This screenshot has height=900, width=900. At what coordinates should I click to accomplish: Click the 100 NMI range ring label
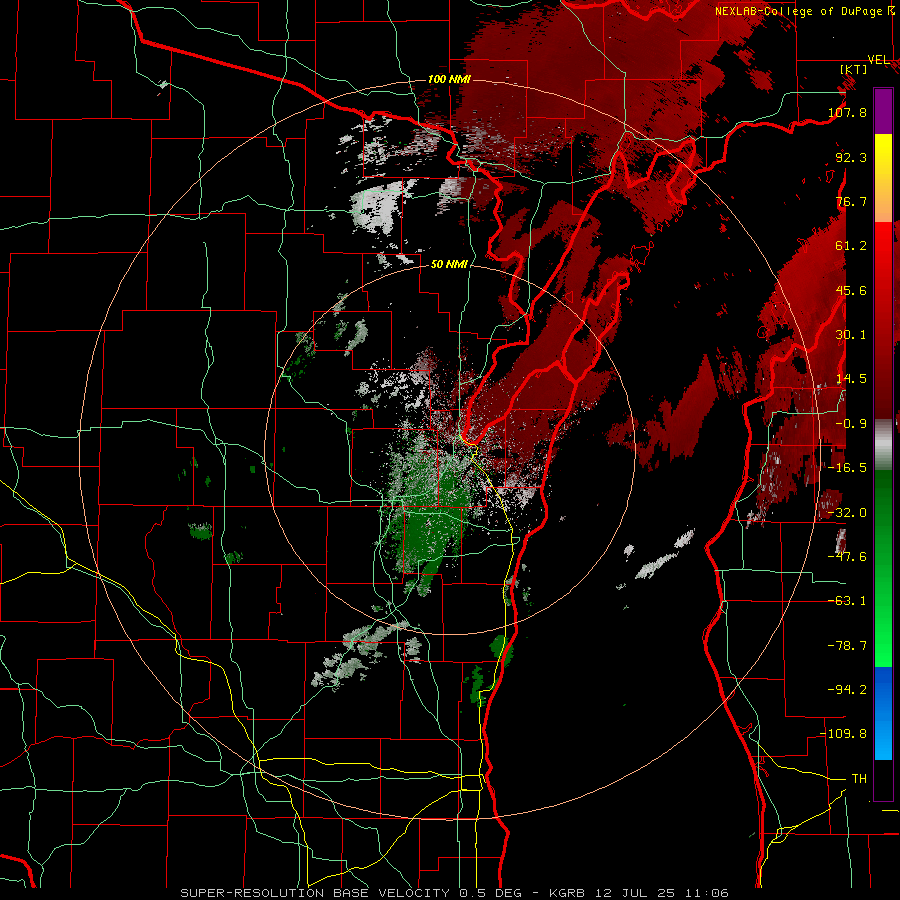449,79
